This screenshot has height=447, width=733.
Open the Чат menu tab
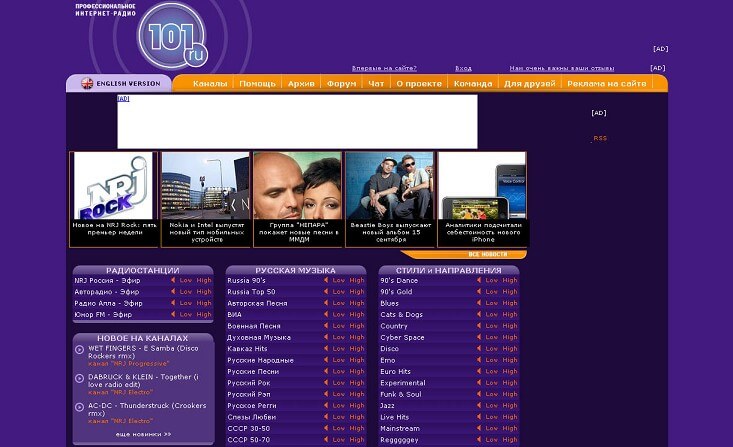(x=376, y=84)
